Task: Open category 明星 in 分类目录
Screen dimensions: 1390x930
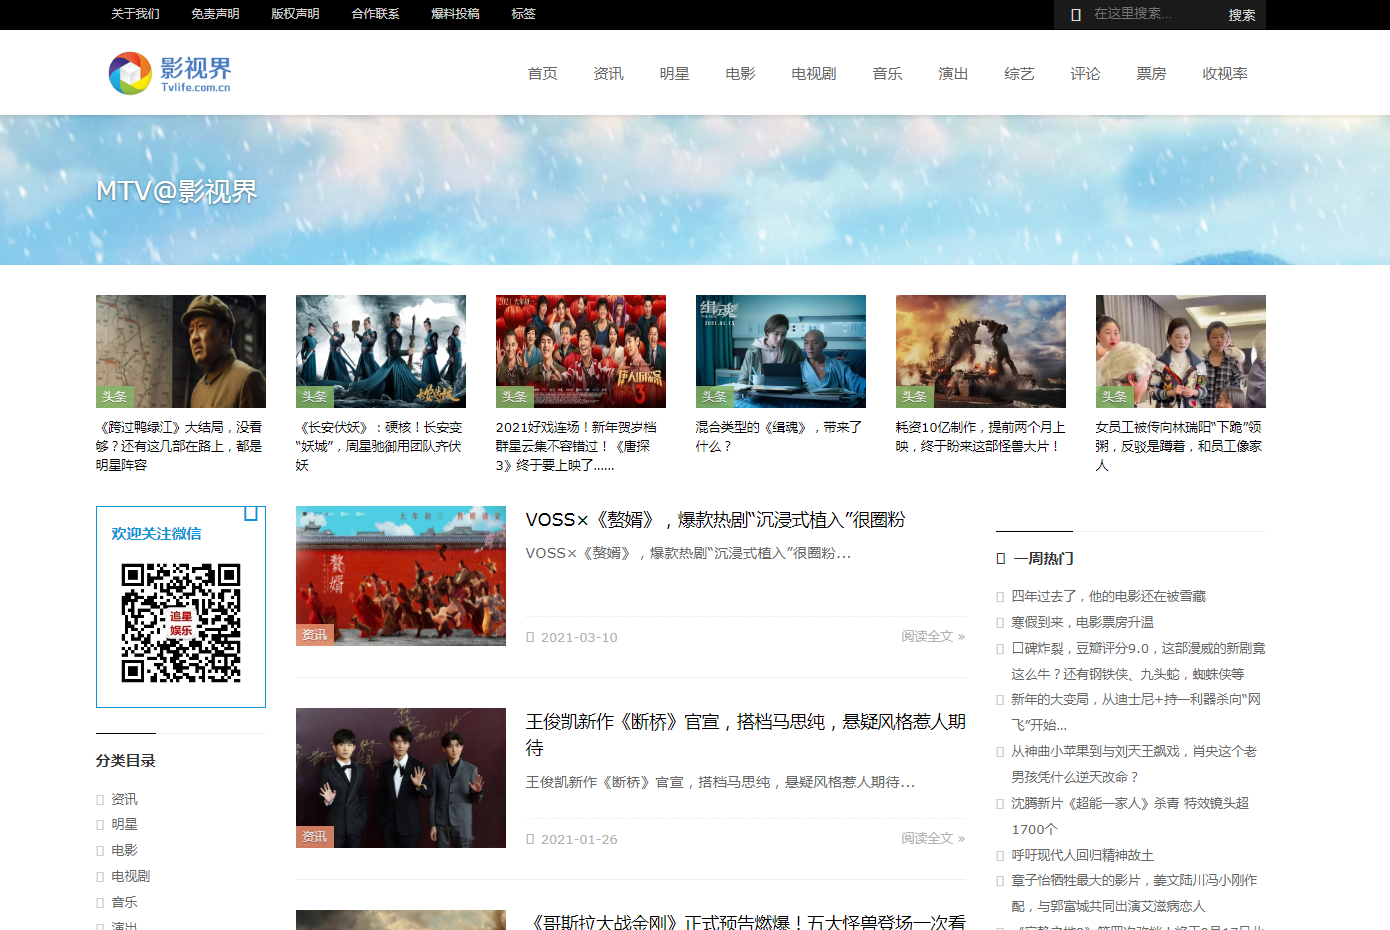Action: pos(124,824)
